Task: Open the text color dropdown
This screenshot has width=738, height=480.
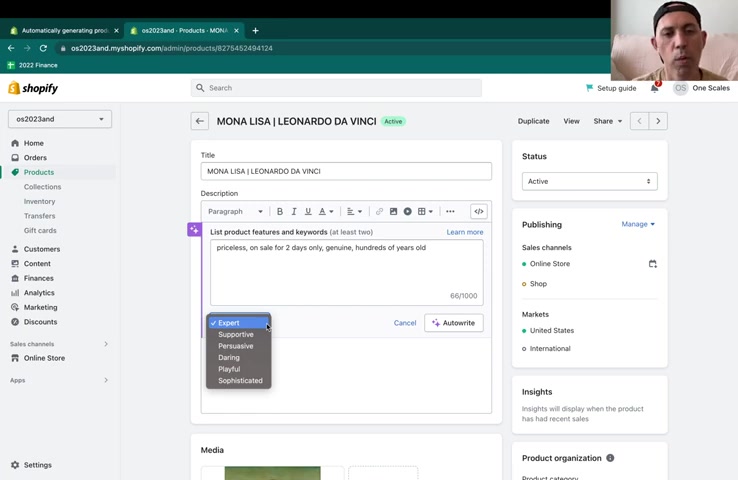Action: (x=326, y=212)
